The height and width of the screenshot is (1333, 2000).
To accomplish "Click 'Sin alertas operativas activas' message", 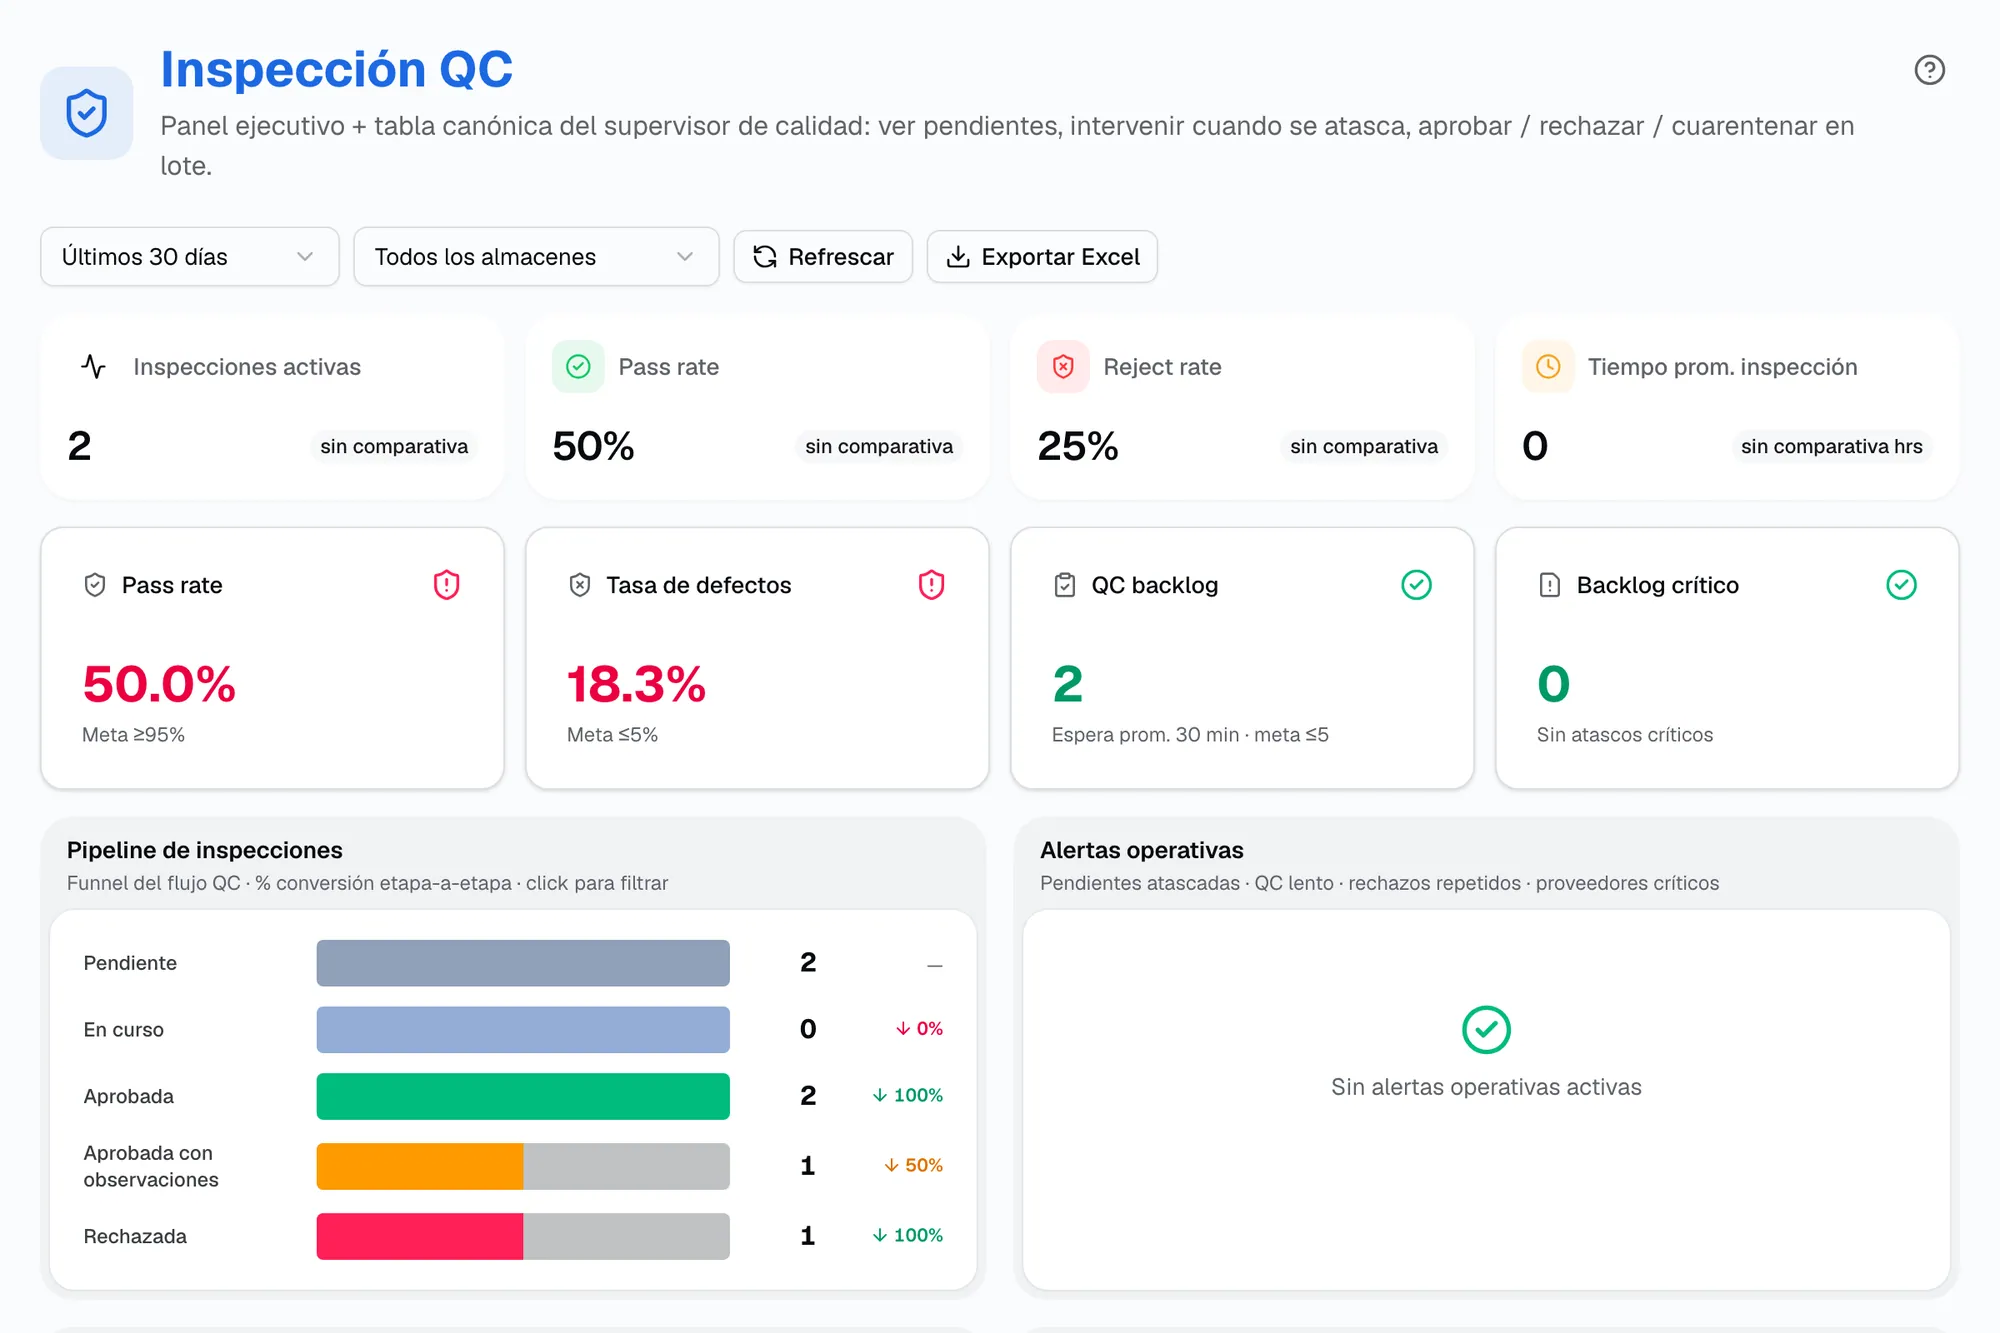I will coord(1486,1087).
